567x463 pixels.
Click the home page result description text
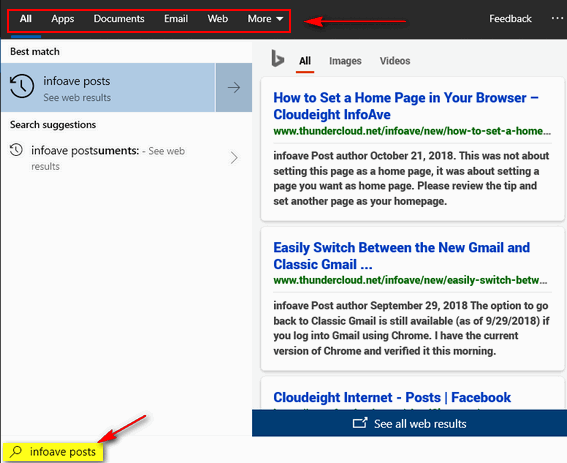411,178
